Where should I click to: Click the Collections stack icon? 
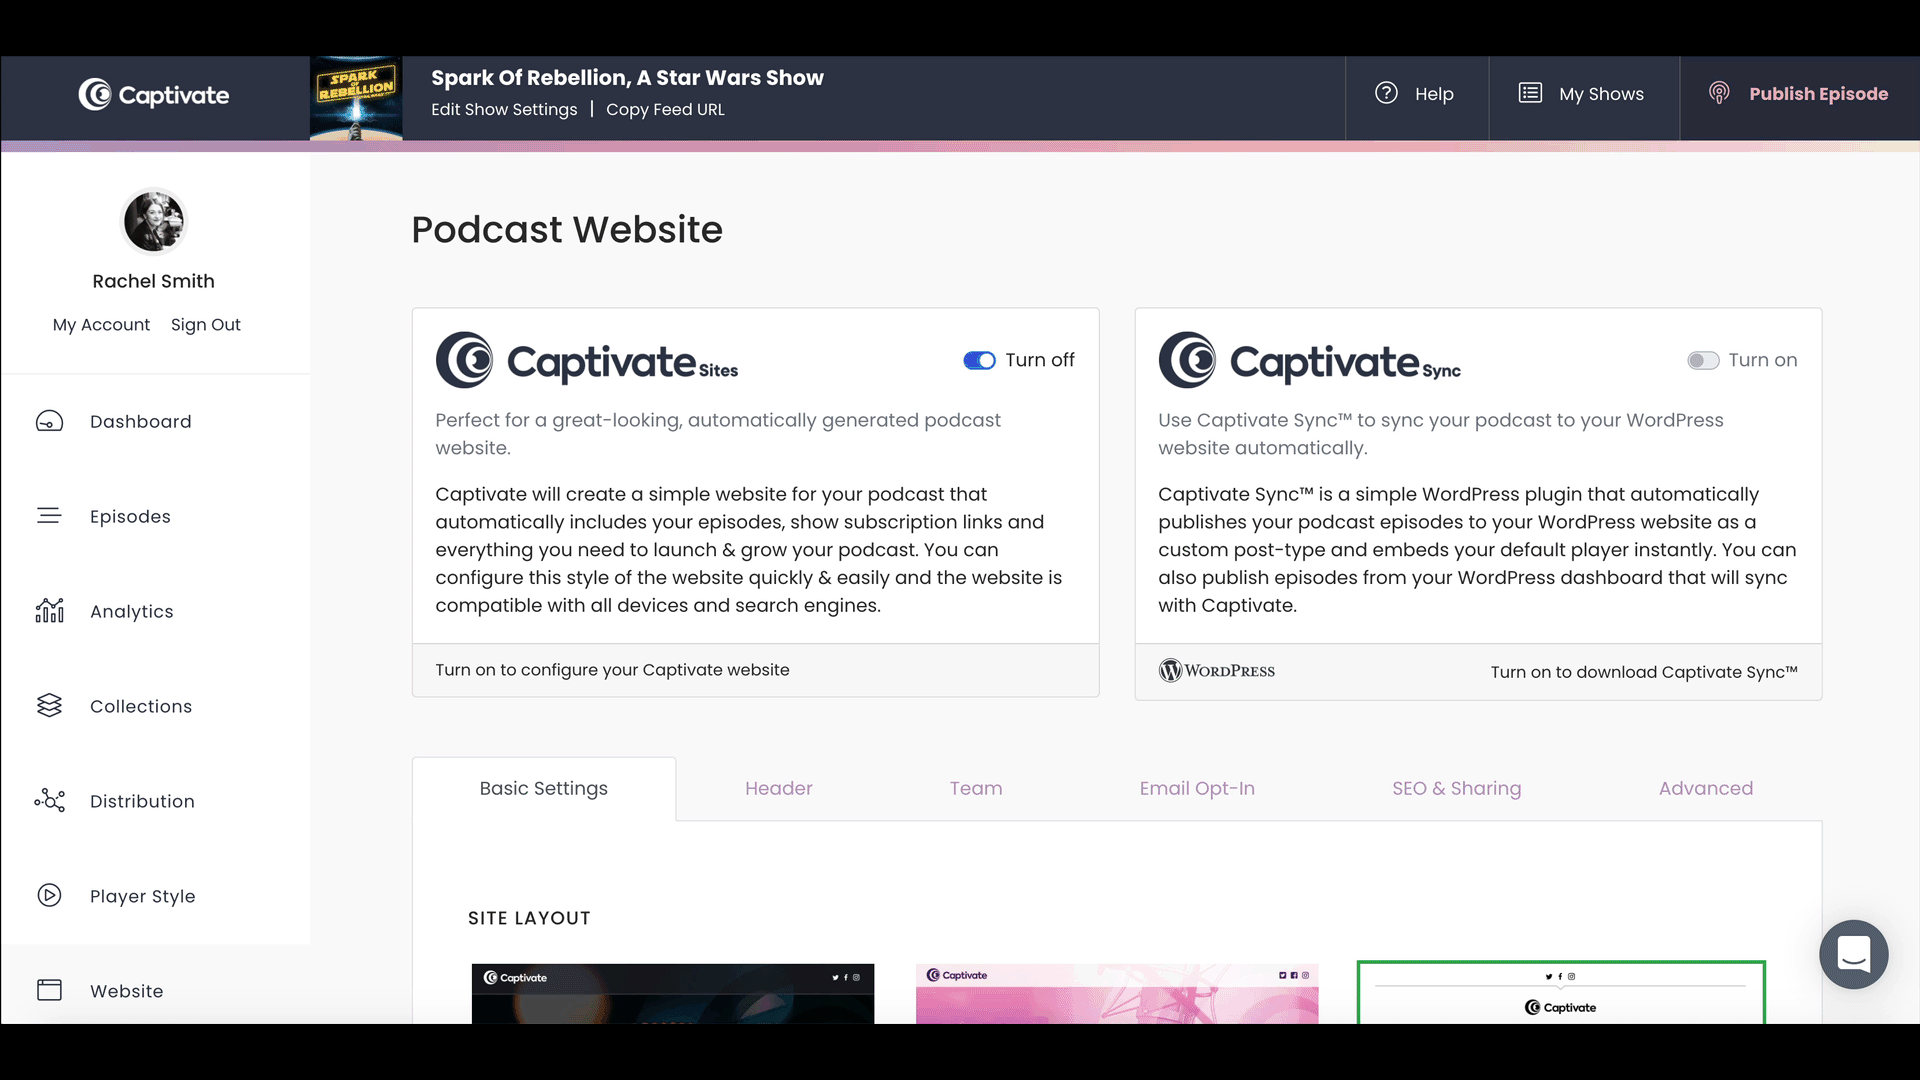coord(49,706)
